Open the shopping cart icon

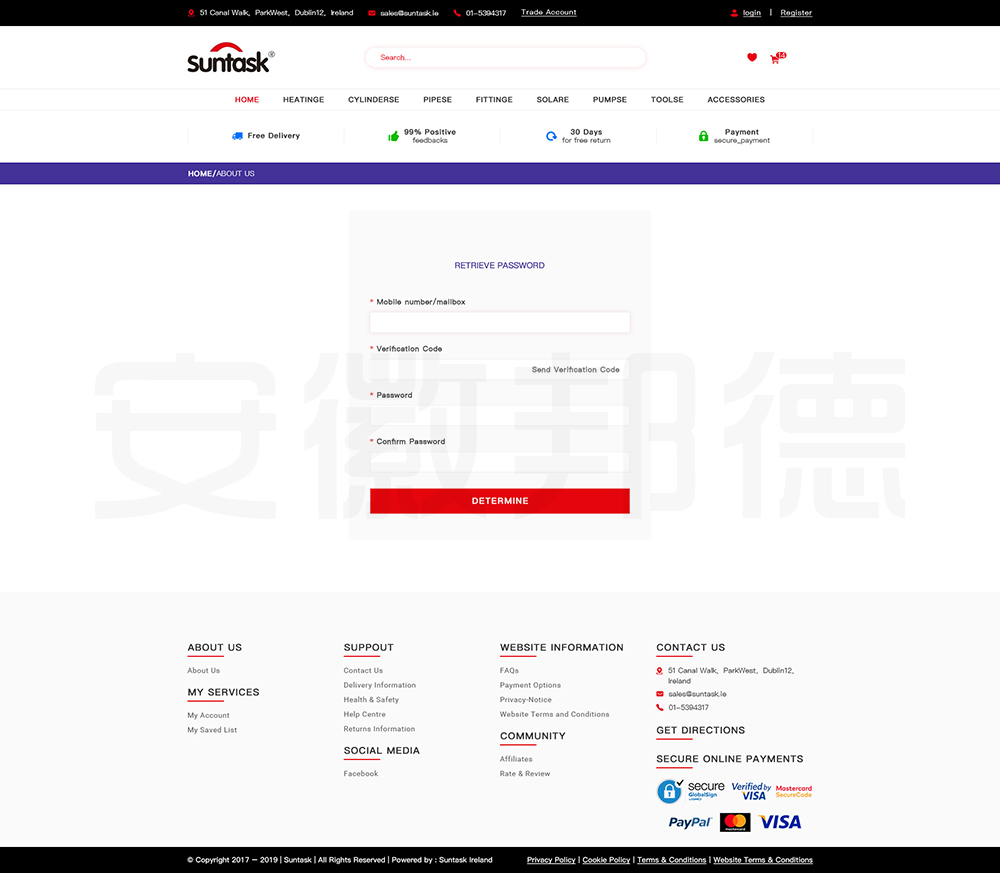click(x=775, y=59)
